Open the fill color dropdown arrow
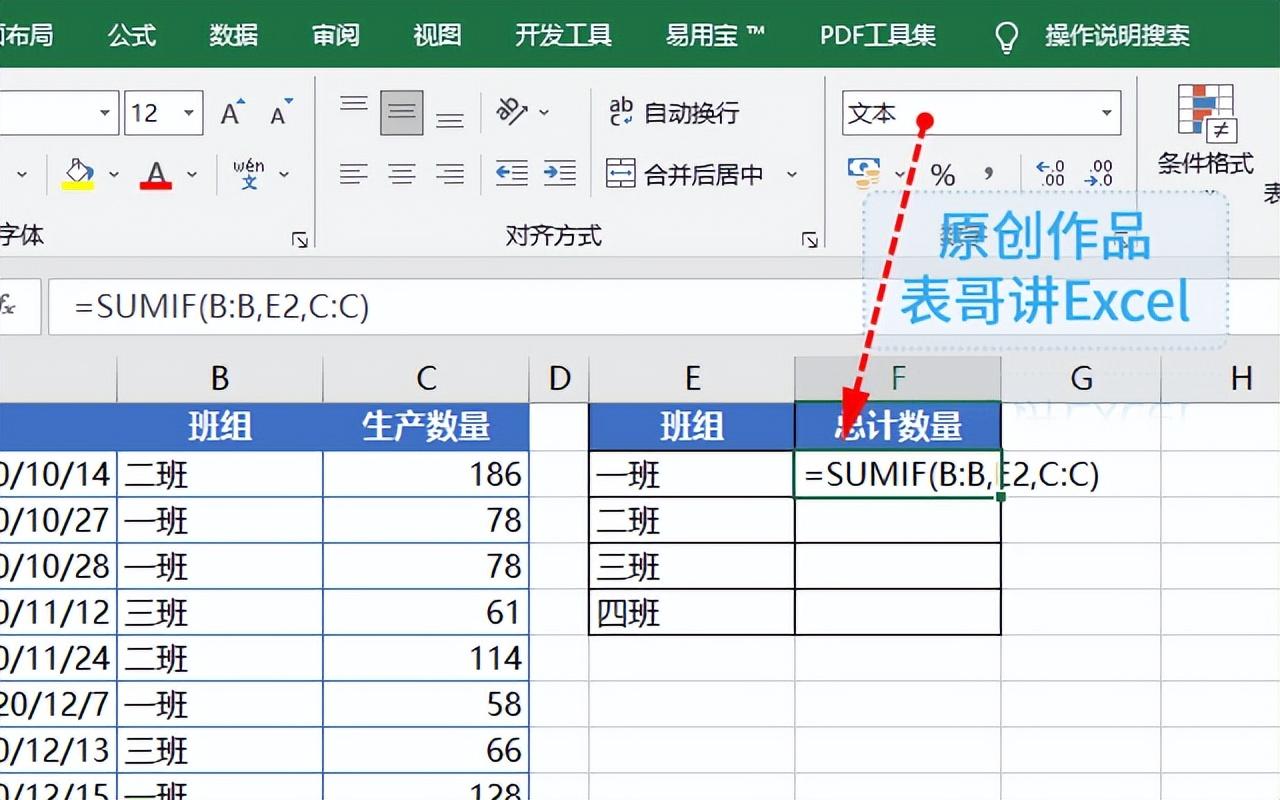Viewport: 1280px width, 800px height. point(114,175)
